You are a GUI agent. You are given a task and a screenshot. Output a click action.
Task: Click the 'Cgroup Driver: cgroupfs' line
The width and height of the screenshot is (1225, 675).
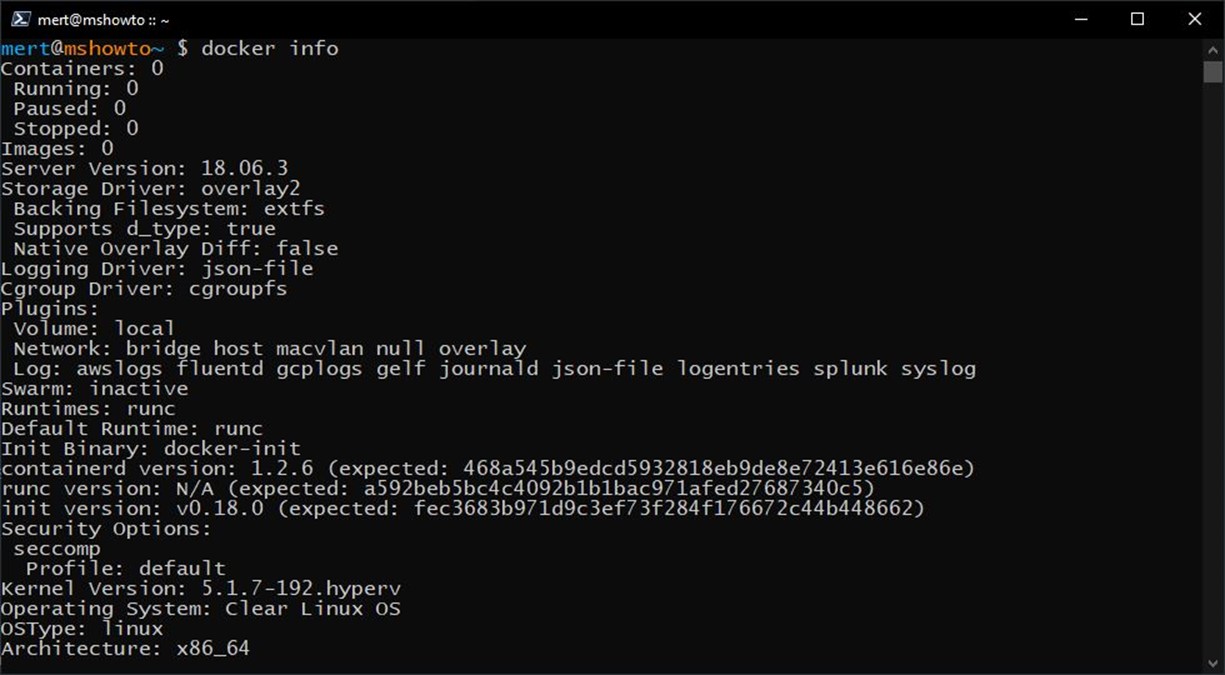click(x=145, y=288)
